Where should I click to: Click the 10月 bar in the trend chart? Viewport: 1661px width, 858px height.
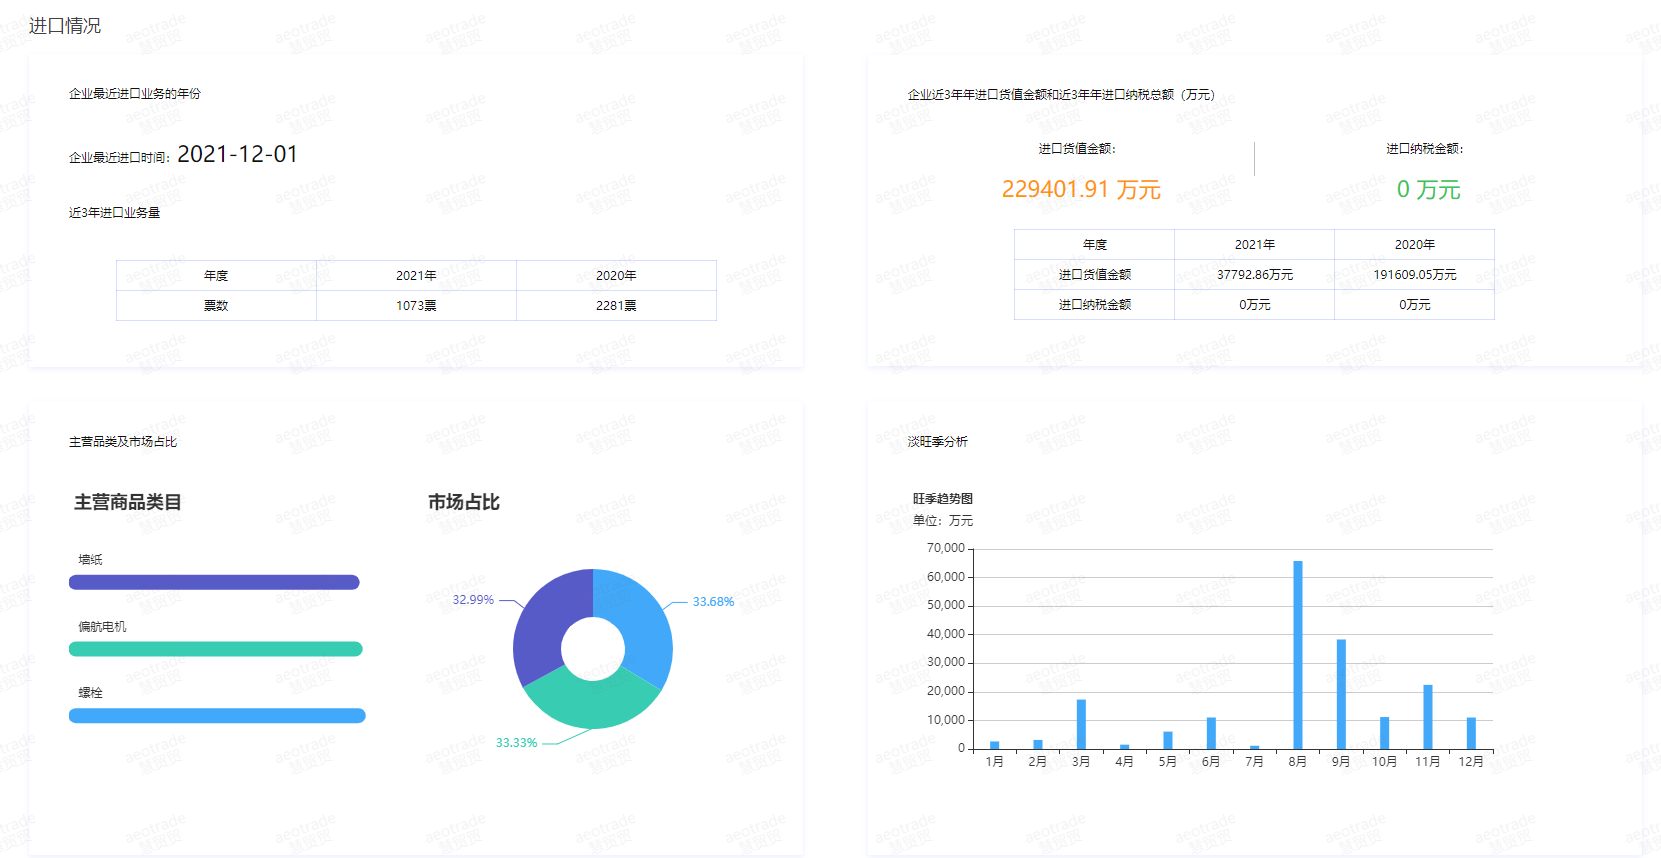(x=1384, y=733)
